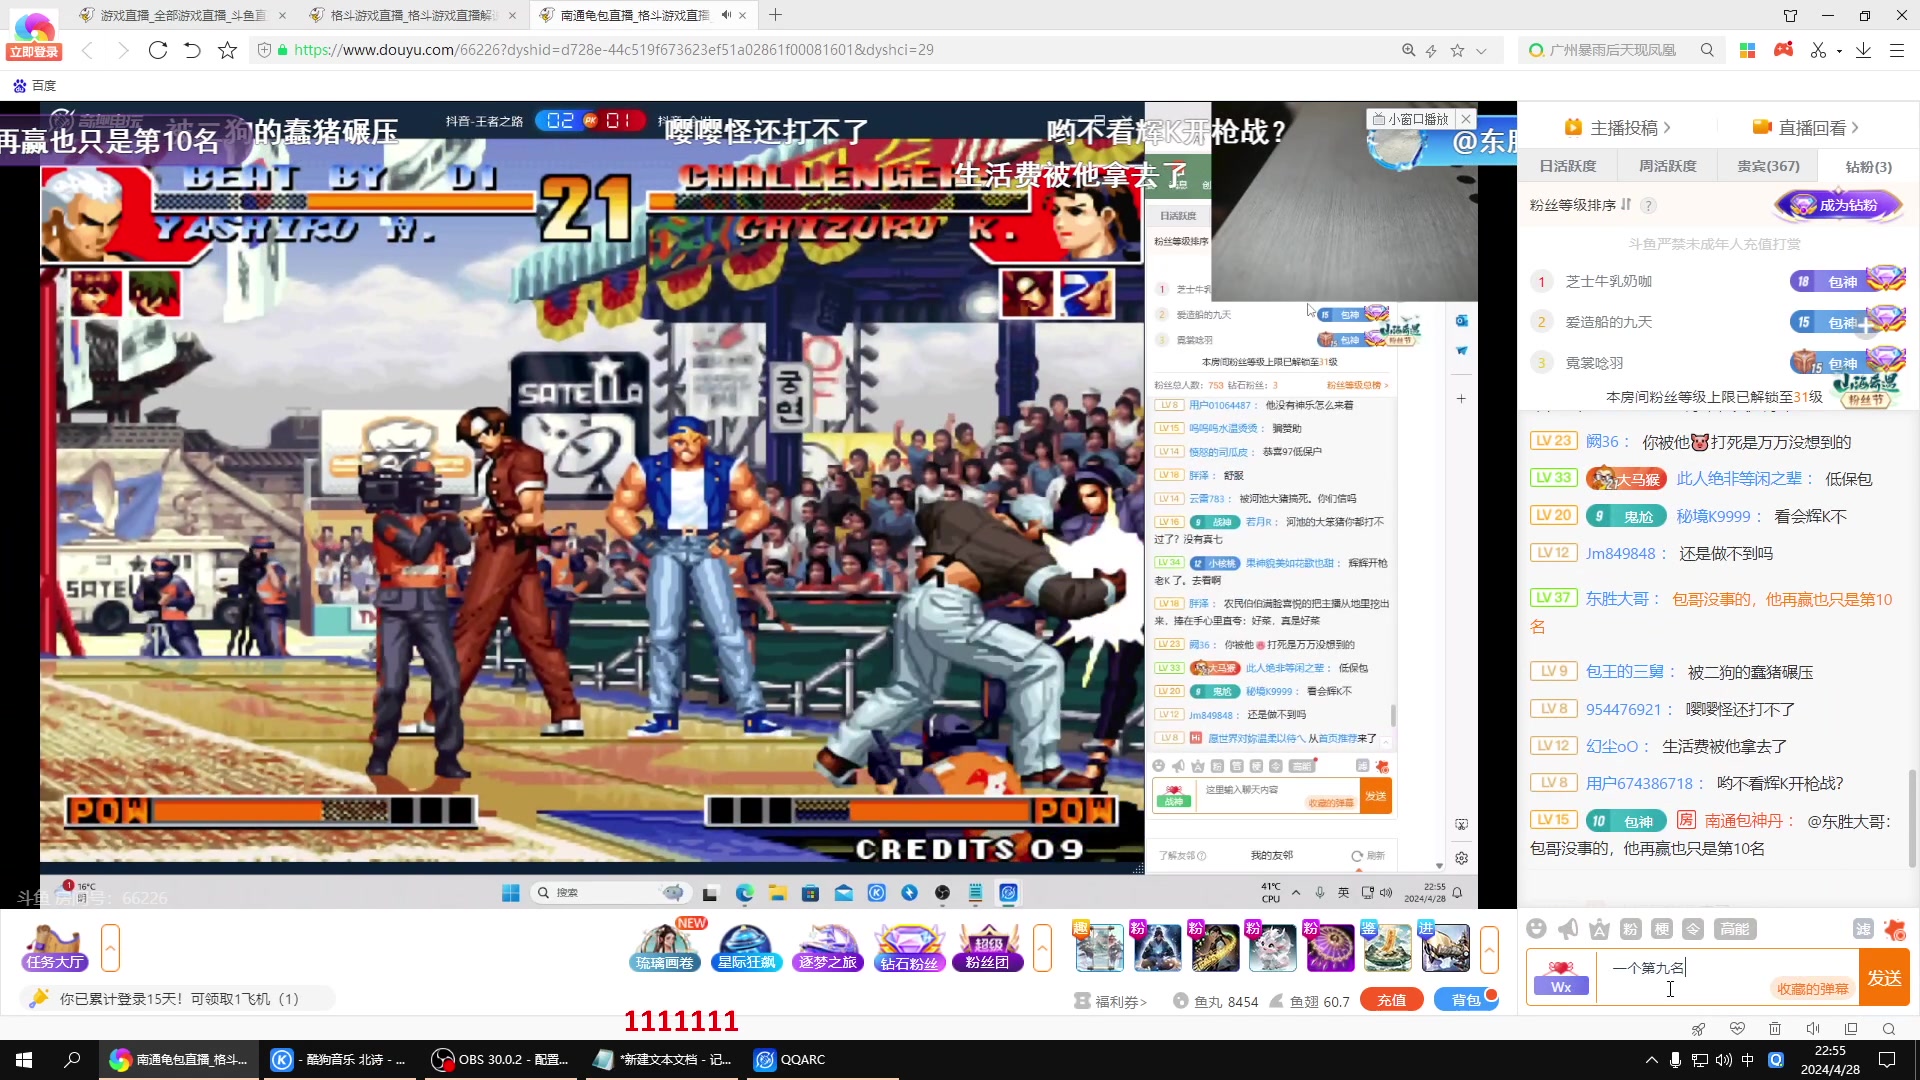
Task: Click the zoom magnifier icon in address bar
Action: click(1408, 50)
